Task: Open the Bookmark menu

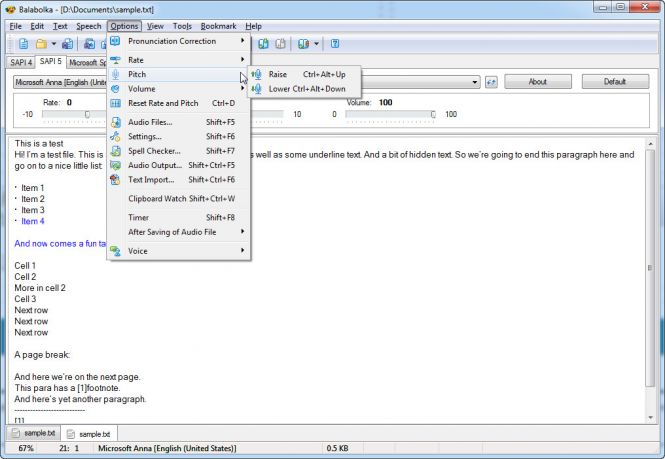Action: (x=218, y=25)
